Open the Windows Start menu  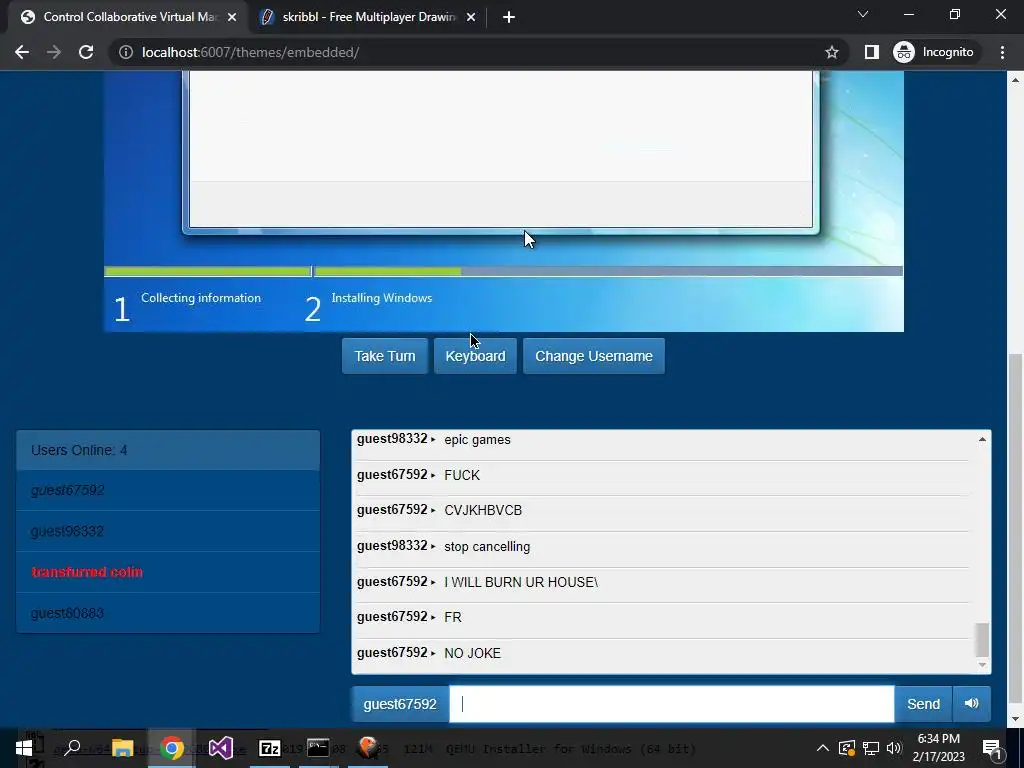pyautogui.click(x=24, y=748)
